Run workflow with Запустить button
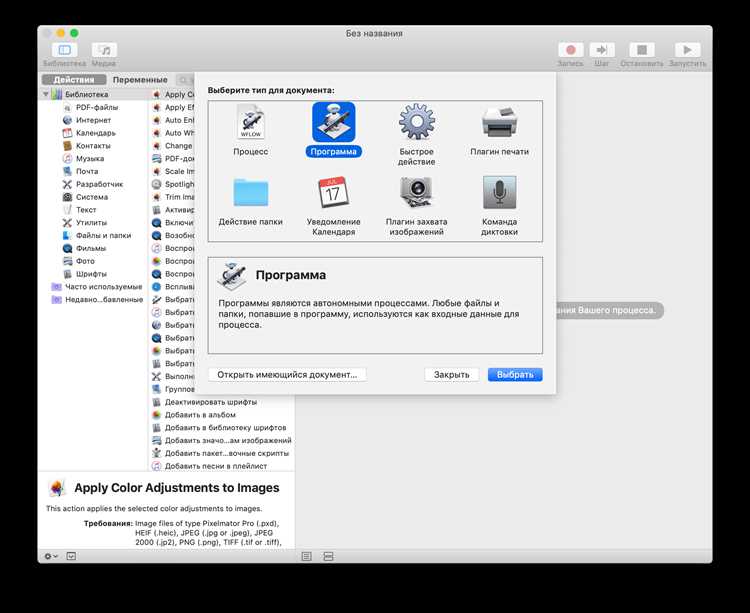Image resolution: width=750 pixels, height=613 pixels. coord(687,50)
